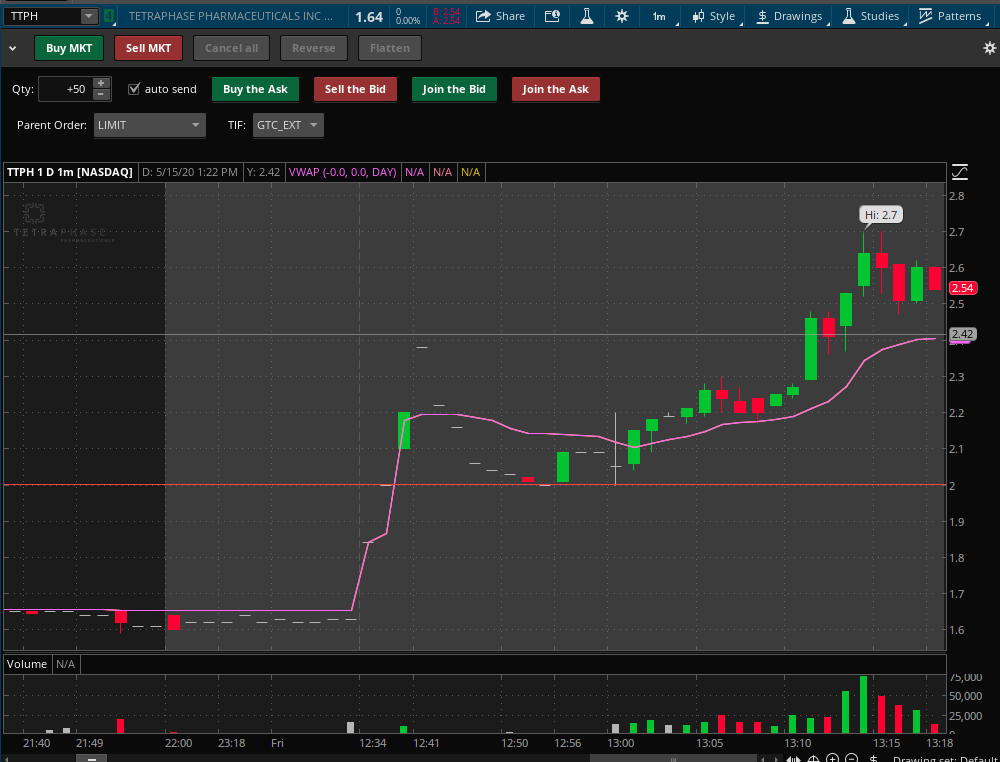Open the 1m timeframe selector
The width and height of the screenshot is (1000, 762).
(659, 16)
